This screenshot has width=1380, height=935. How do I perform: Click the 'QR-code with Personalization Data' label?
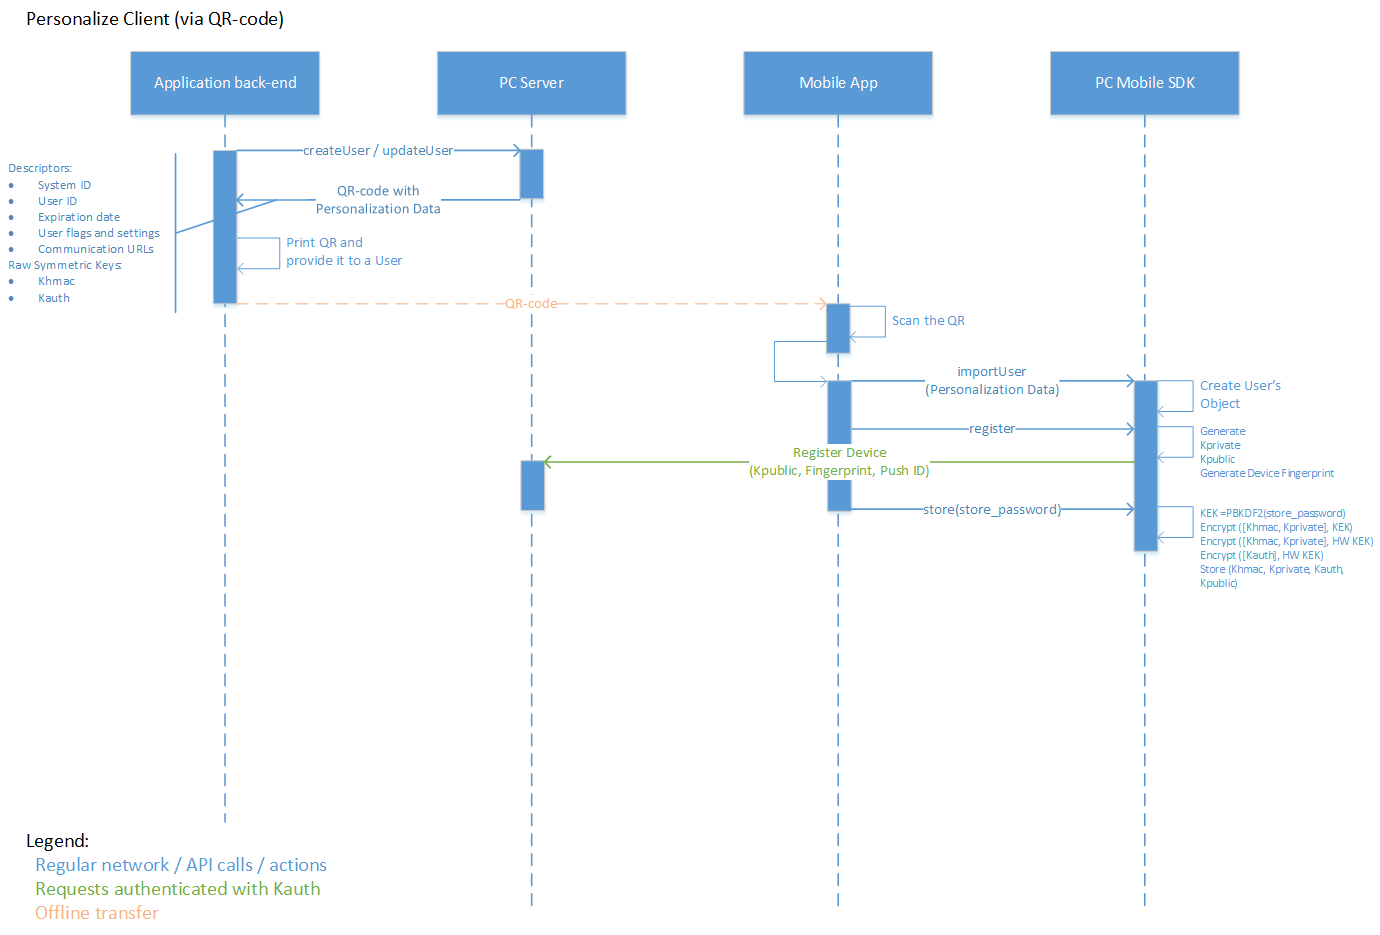(378, 200)
